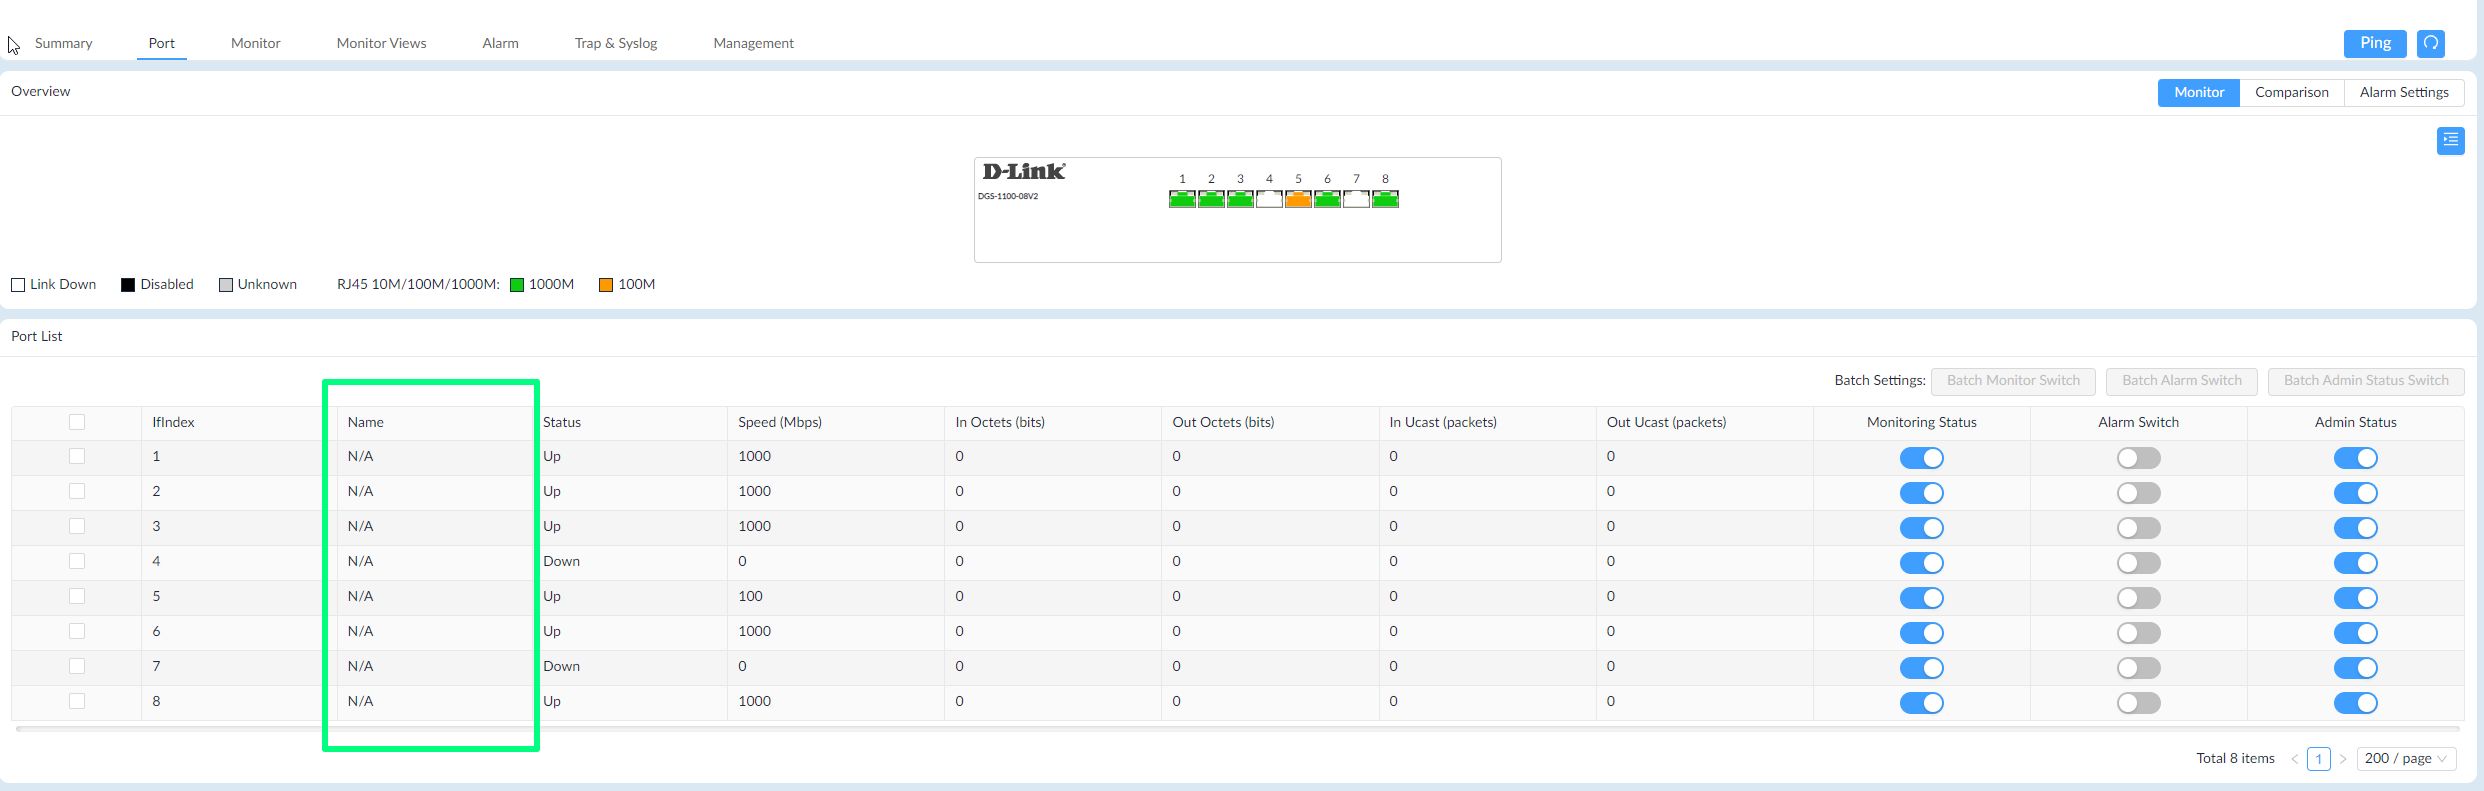
Task: Click port 8 icon on D-Link diagram
Action: pos(1385,199)
